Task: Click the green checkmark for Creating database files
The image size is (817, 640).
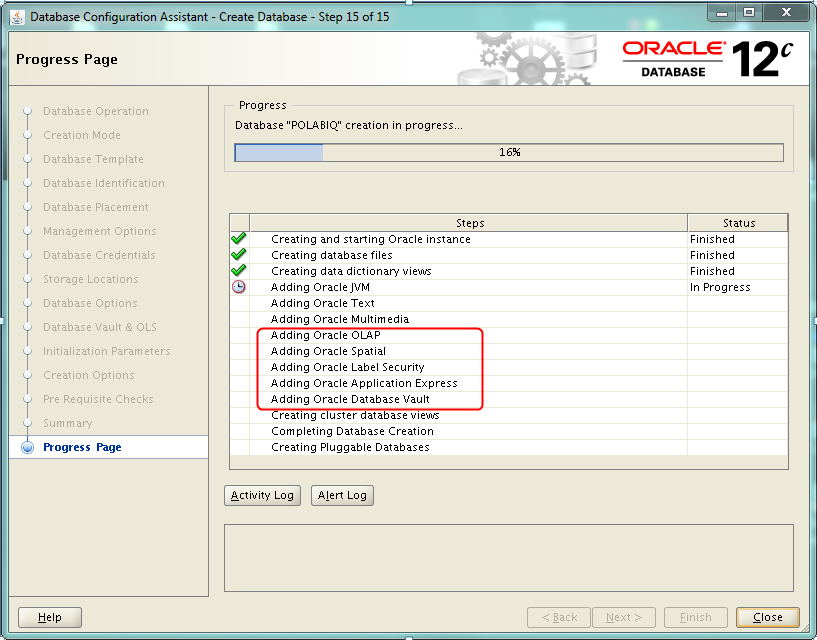Action: tap(239, 255)
